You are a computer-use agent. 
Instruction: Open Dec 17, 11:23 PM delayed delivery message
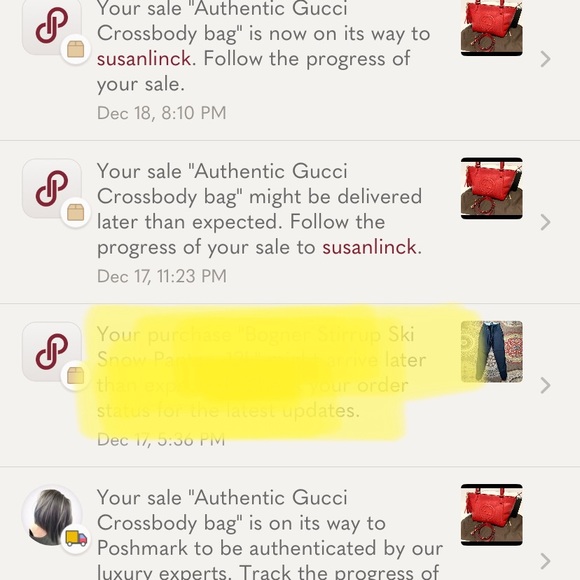point(290,222)
